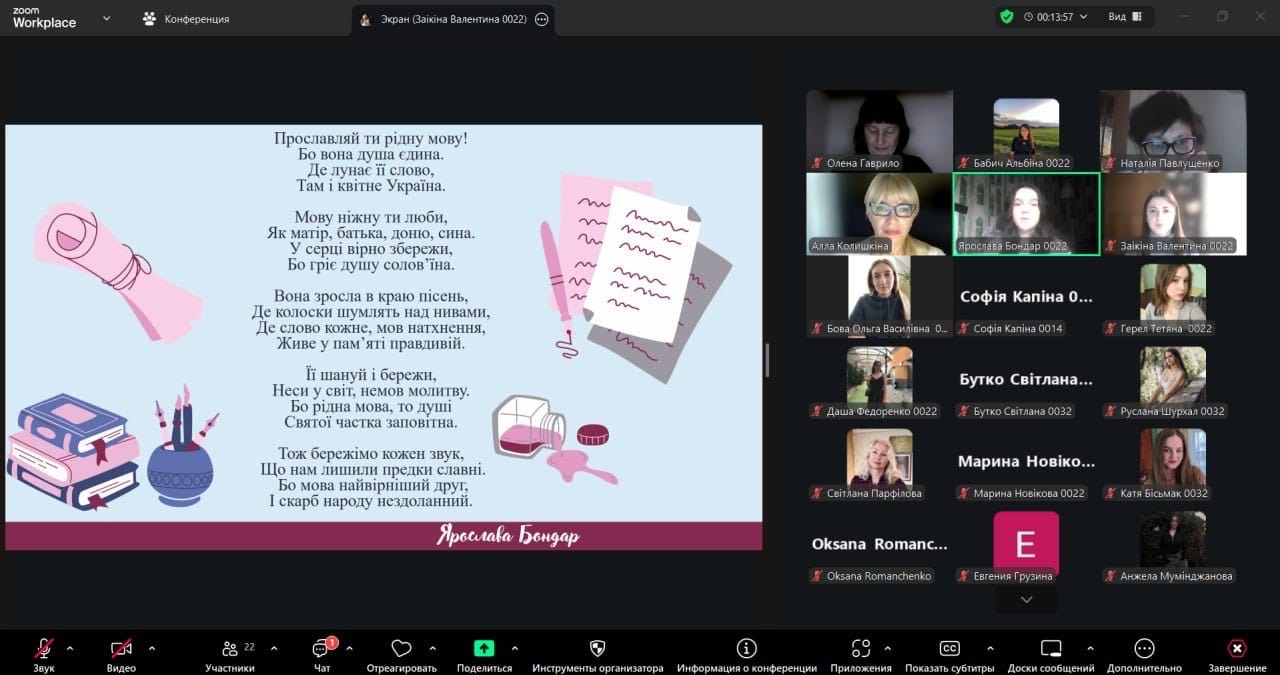Unmute microphone with the Звук button
This screenshot has width=1280, height=675.
click(x=44, y=649)
